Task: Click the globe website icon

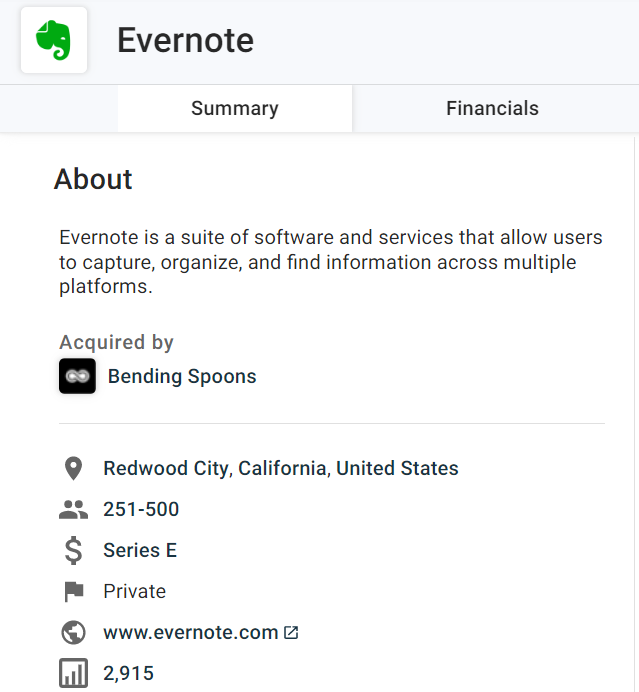Action: (73, 632)
